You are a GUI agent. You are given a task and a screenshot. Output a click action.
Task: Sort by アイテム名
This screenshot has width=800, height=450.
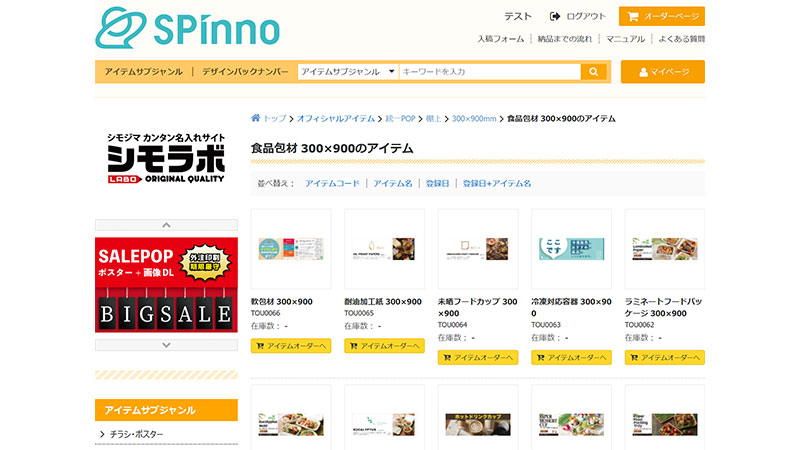392,183
